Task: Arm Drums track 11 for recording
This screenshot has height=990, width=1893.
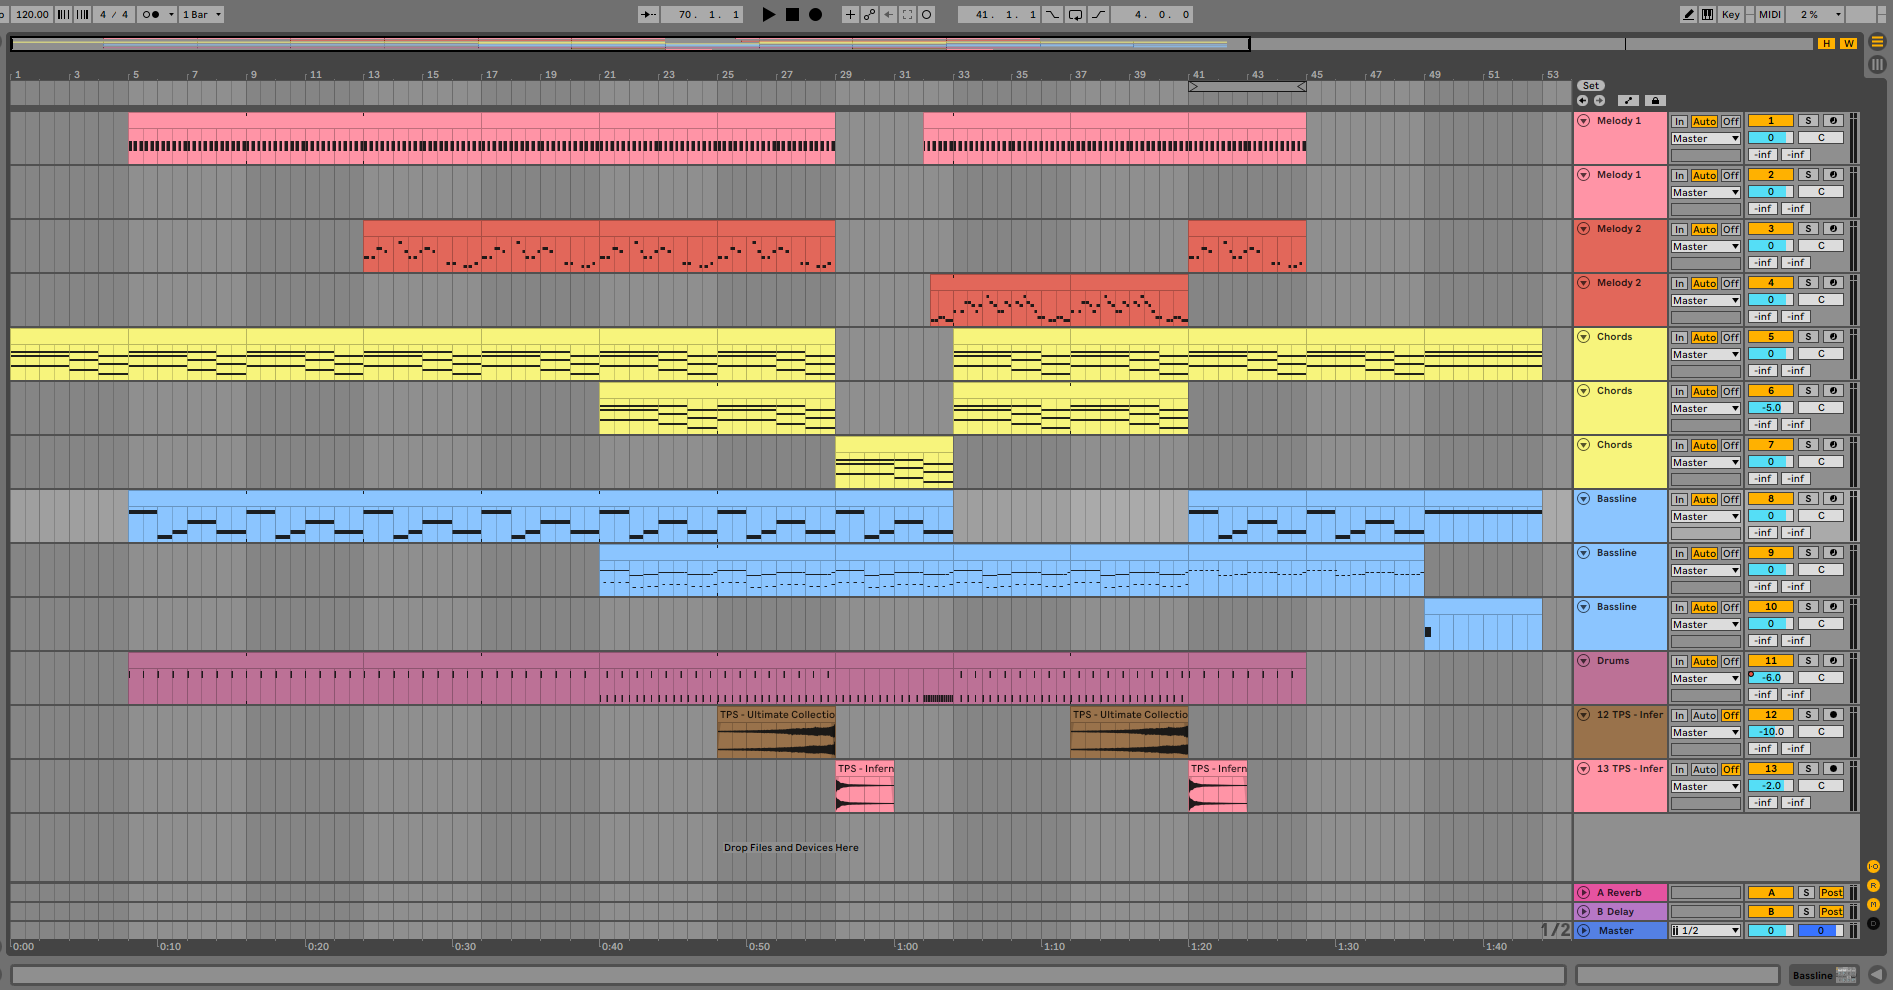Action: (1833, 661)
